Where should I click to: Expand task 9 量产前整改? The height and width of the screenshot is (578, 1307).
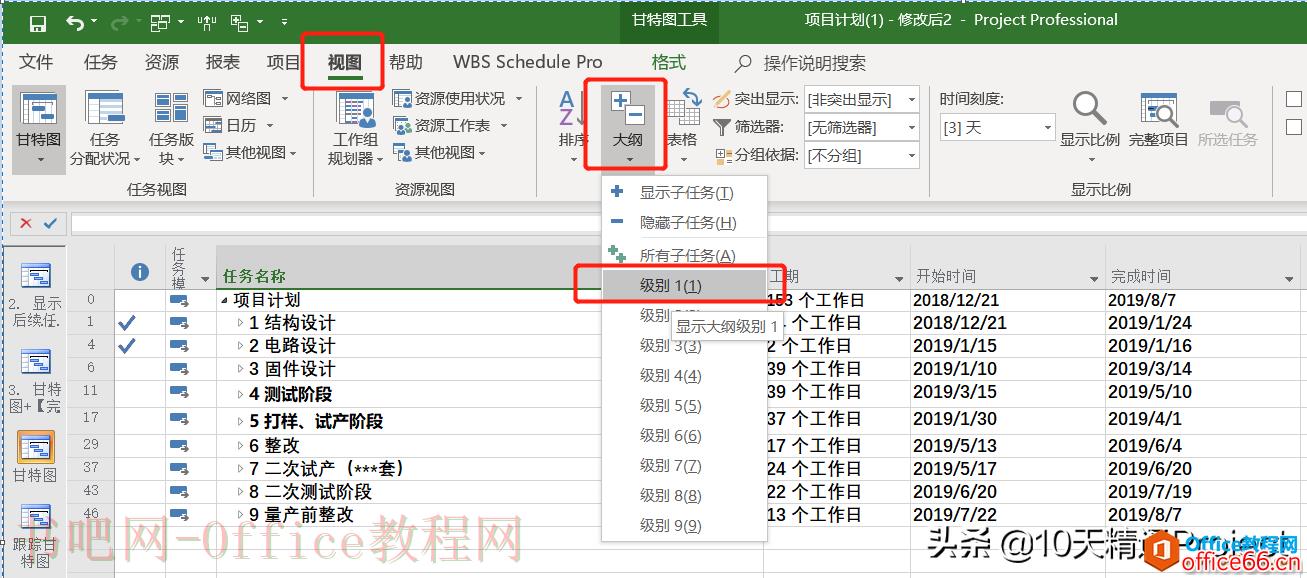(x=240, y=515)
